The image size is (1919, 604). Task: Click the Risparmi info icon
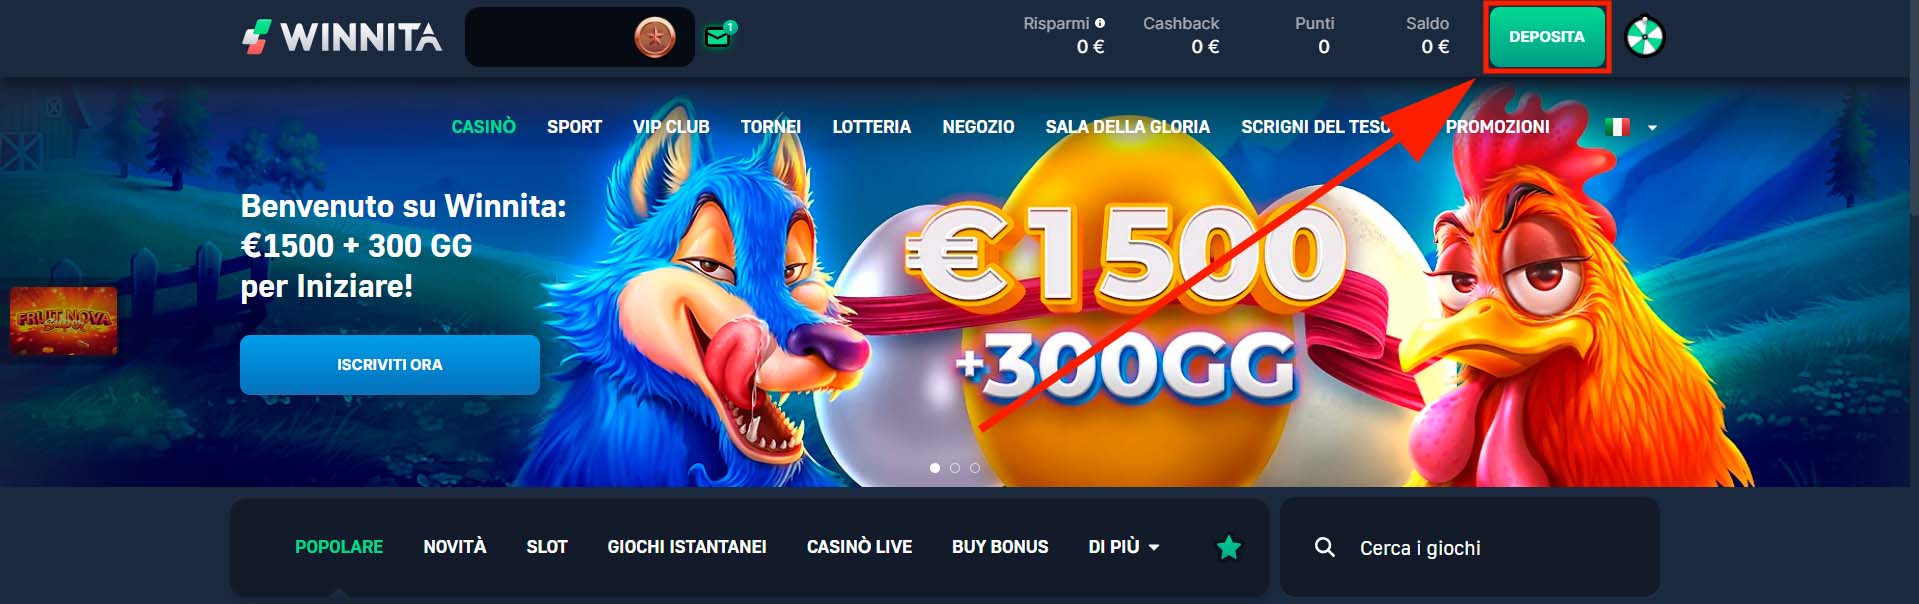[x=1100, y=23]
